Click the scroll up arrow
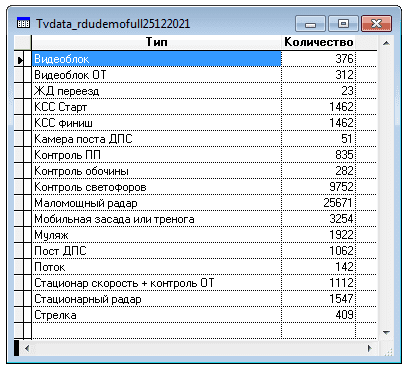The height and width of the screenshot is (373, 405). pyautogui.click(x=386, y=43)
